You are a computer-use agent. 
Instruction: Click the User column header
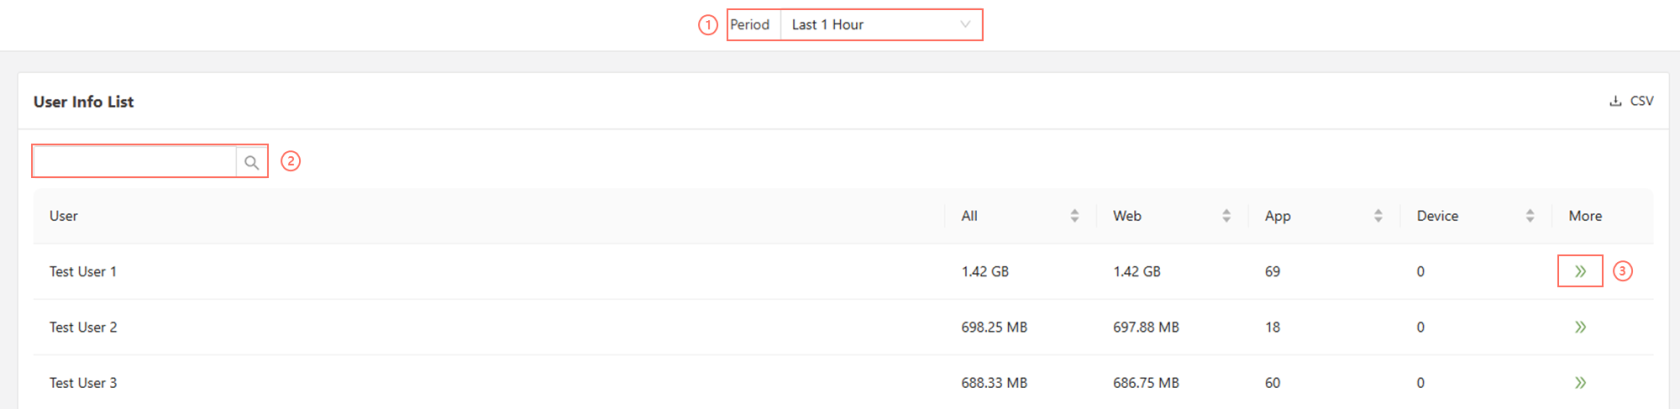(64, 216)
